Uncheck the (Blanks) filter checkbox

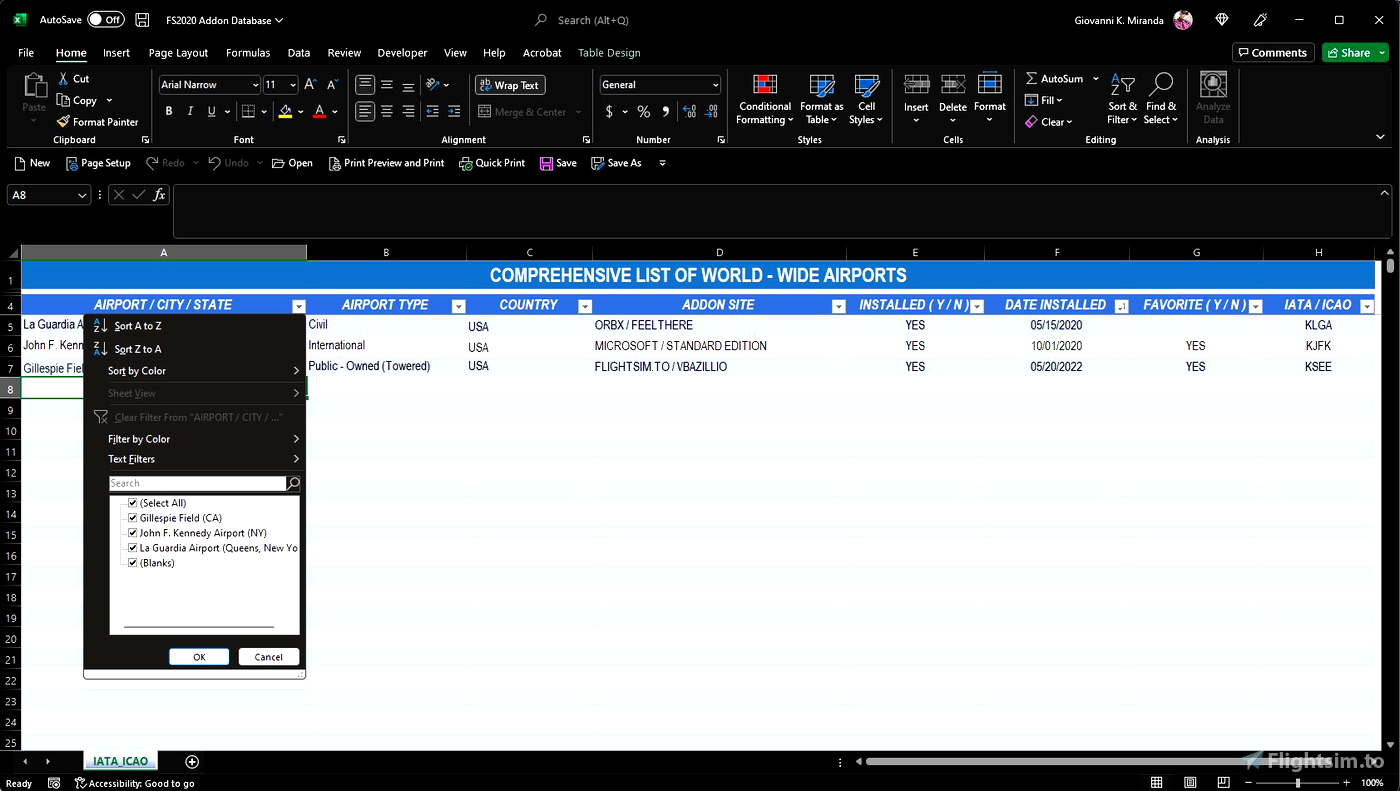132,563
